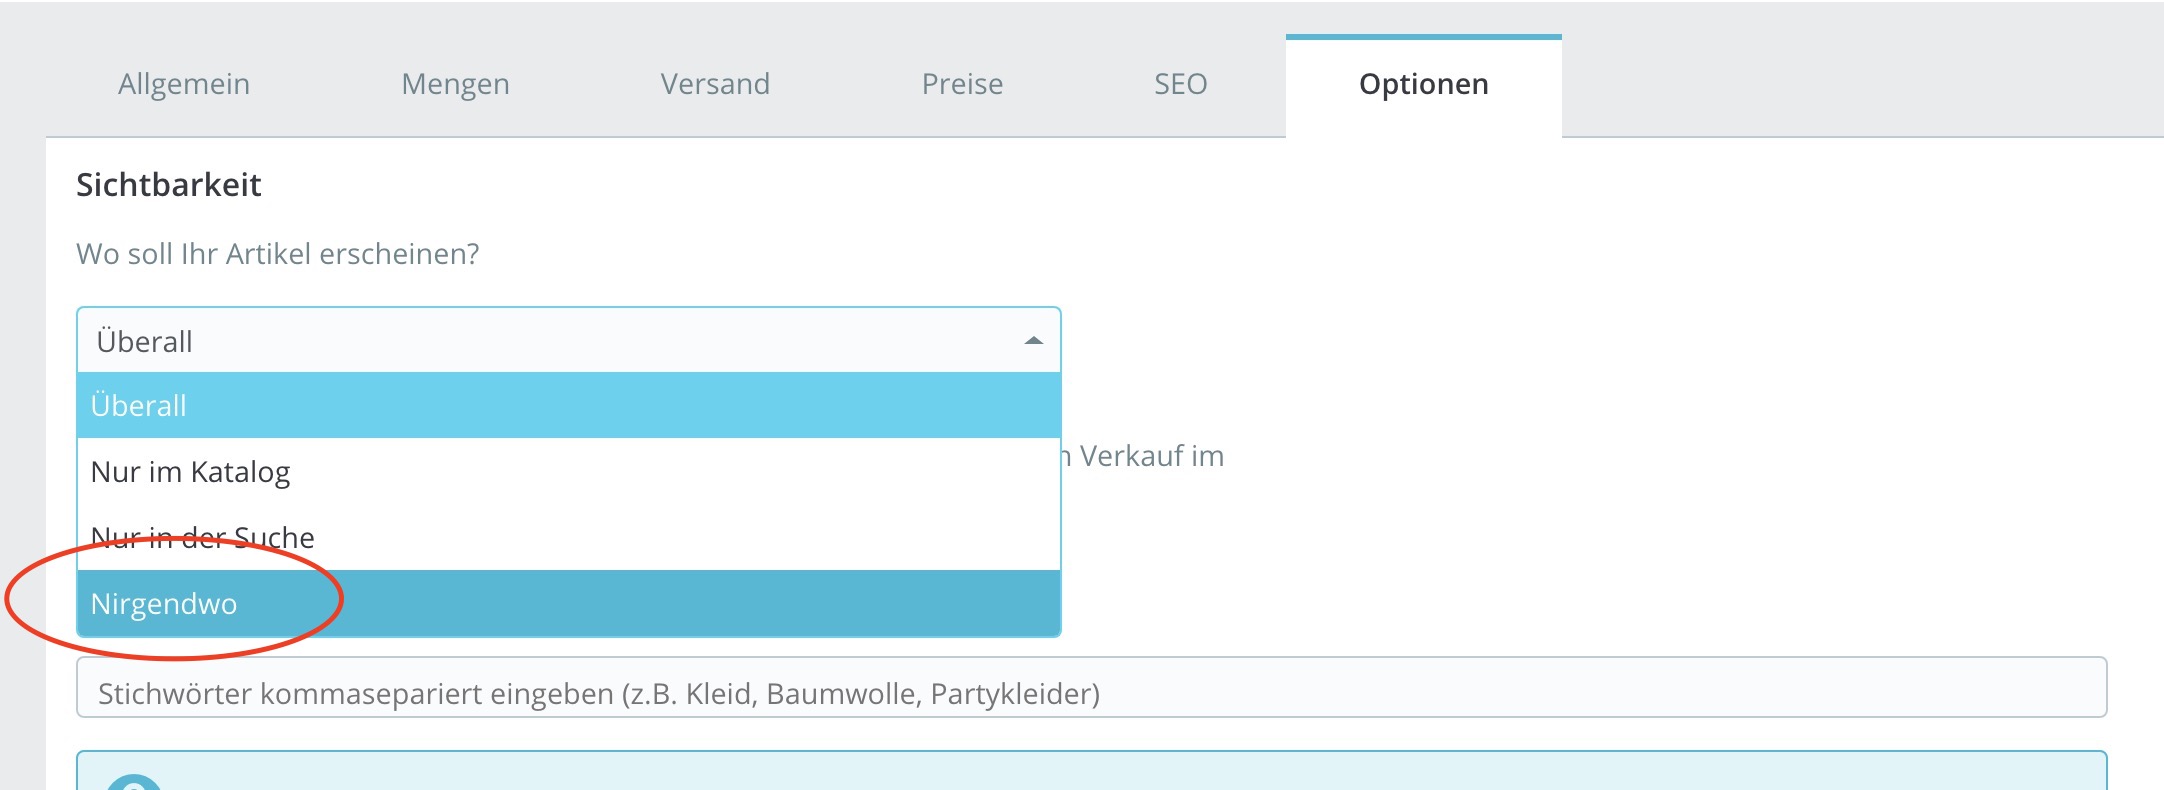Image resolution: width=2164 pixels, height=790 pixels.
Task: Click the 'Sichtbarkeit' section heading
Action: click(168, 185)
